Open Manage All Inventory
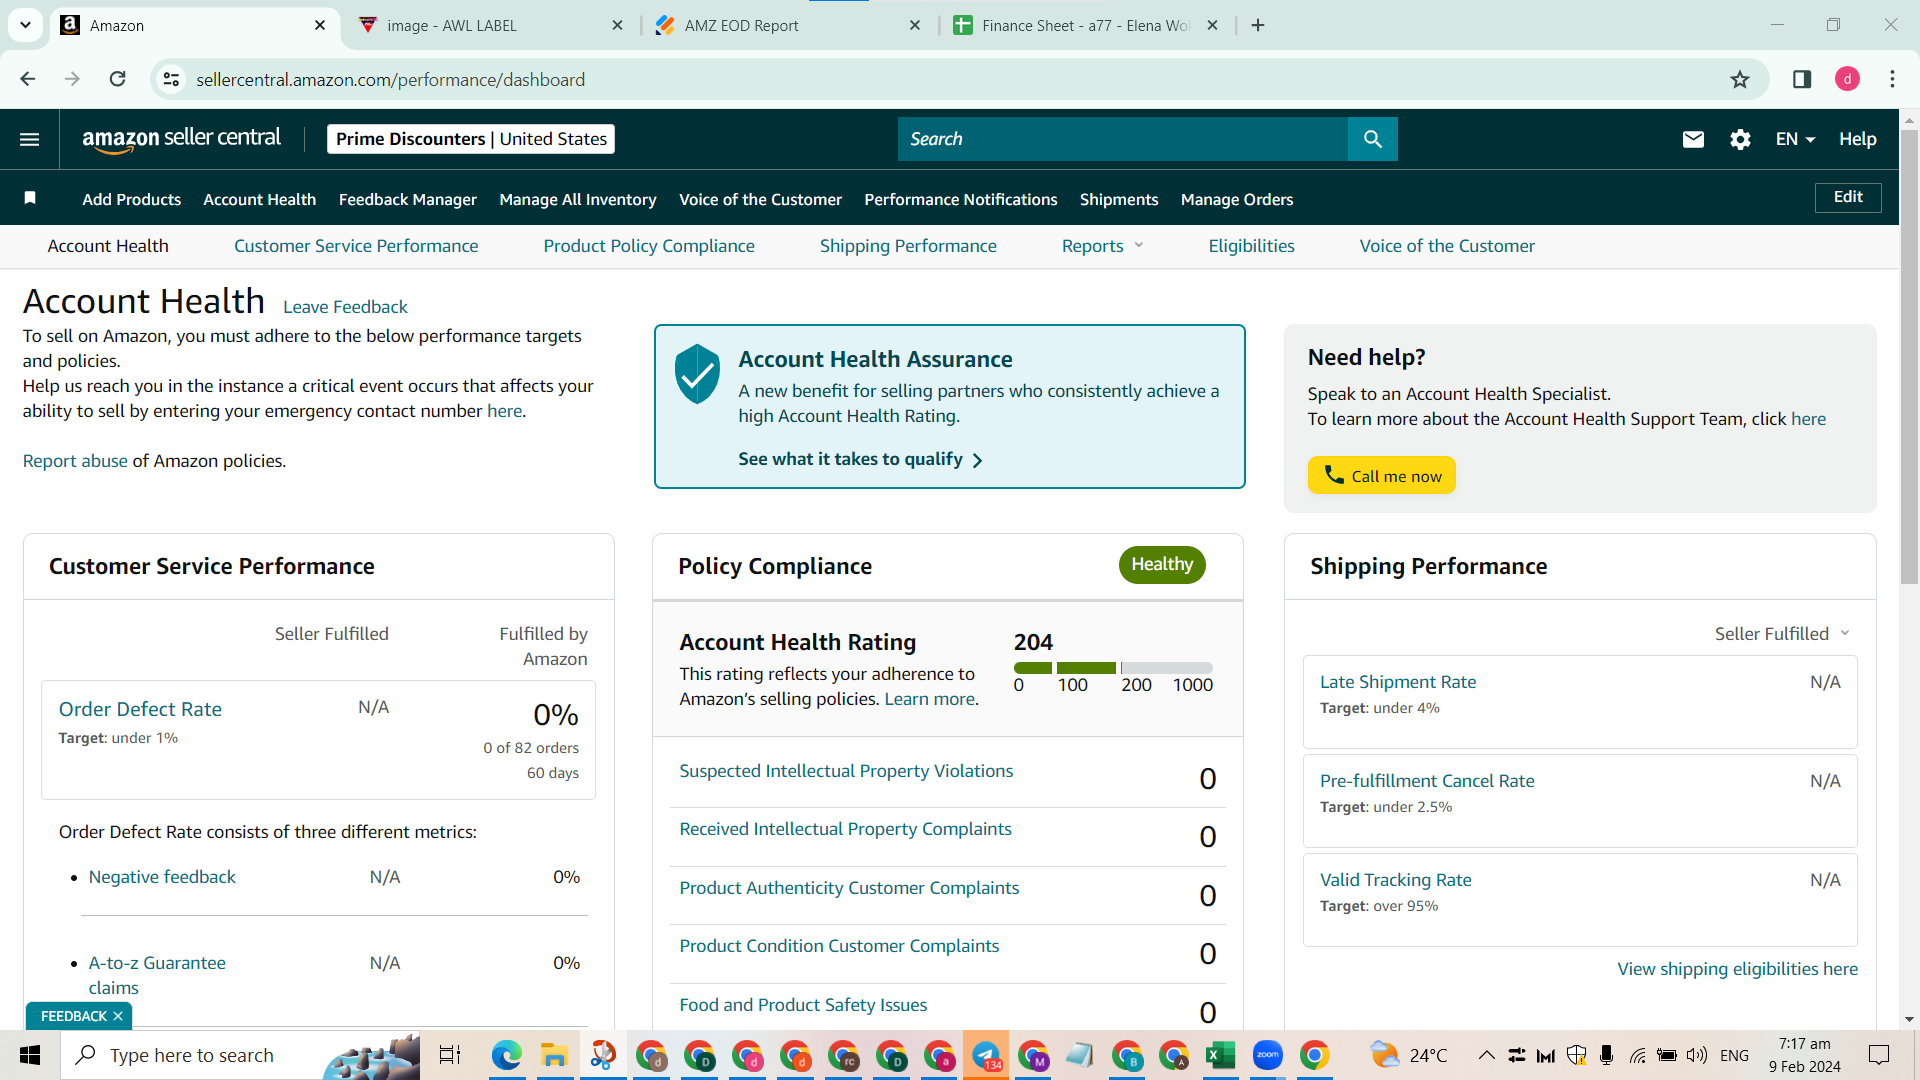The image size is (1920, 1080). point(578,199)
